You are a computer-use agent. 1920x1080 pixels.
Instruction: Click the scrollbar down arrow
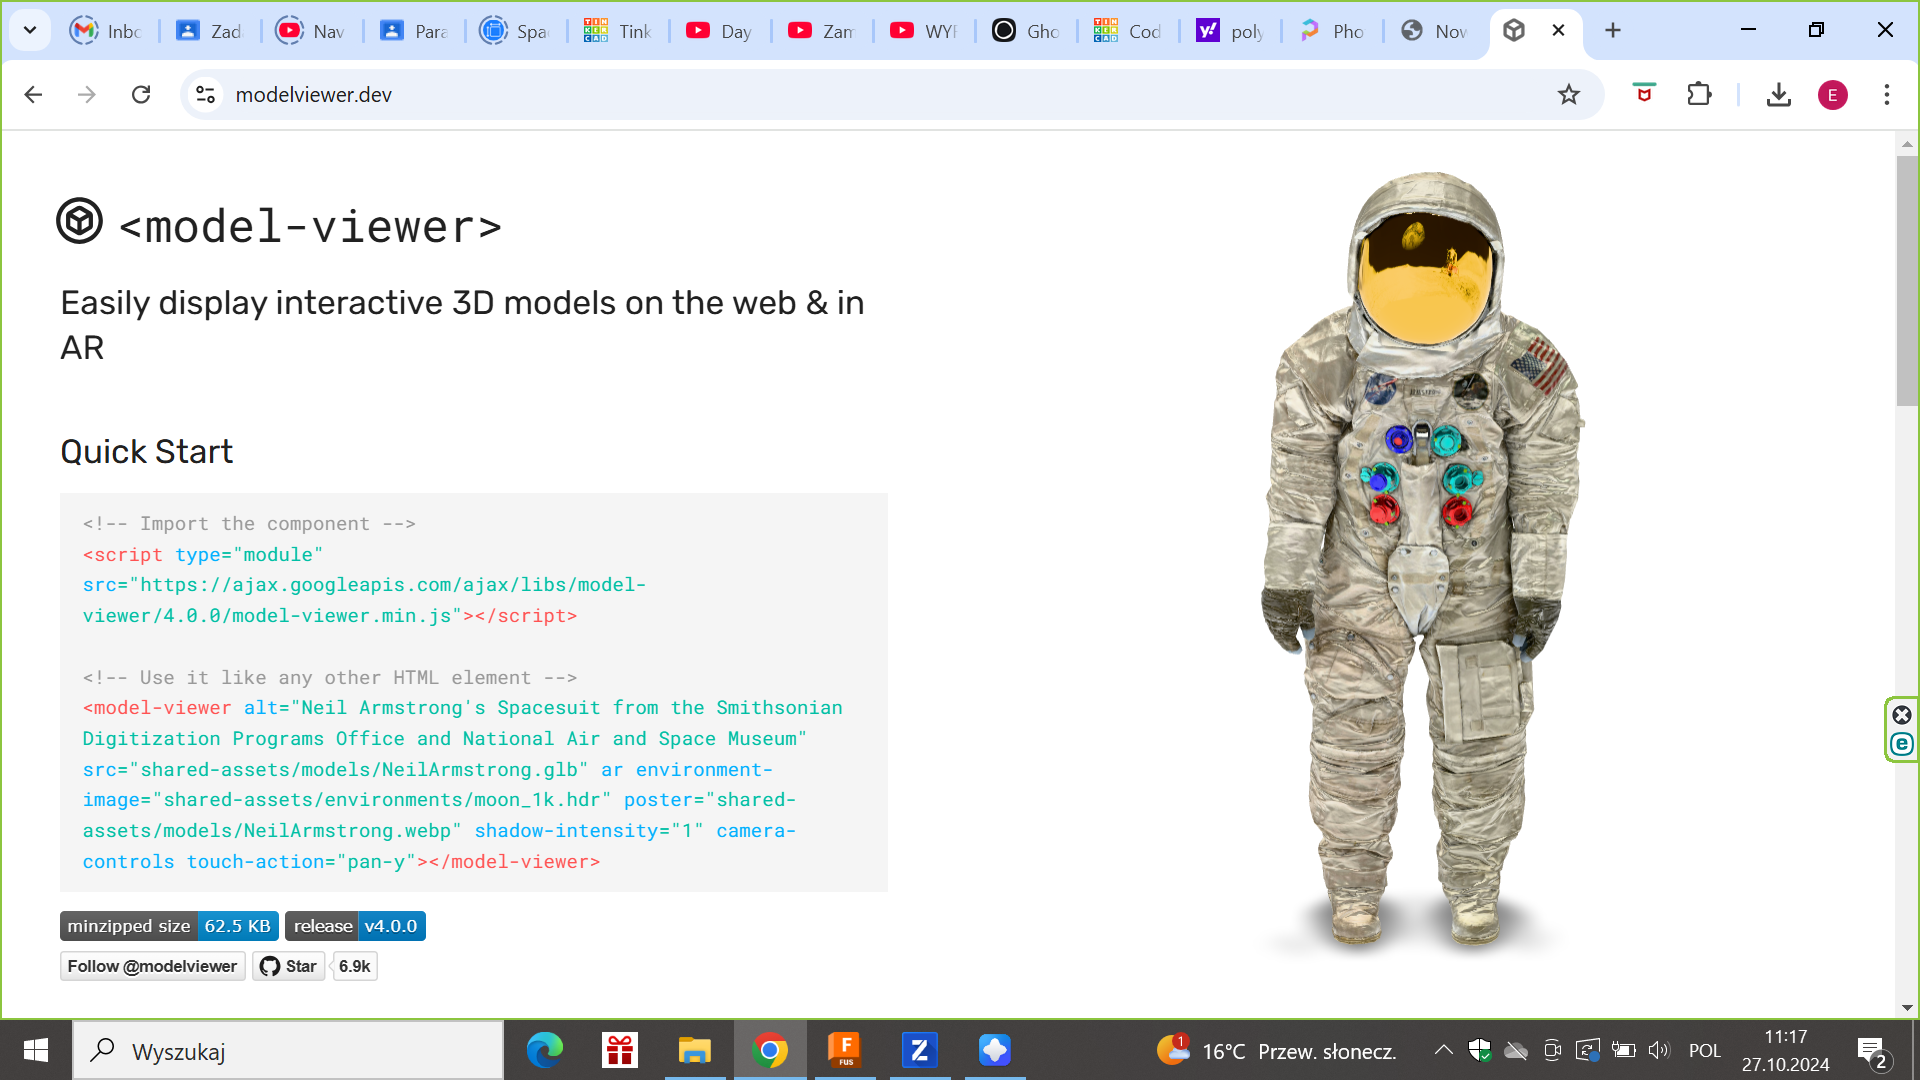click(x=1906, y=1008)
